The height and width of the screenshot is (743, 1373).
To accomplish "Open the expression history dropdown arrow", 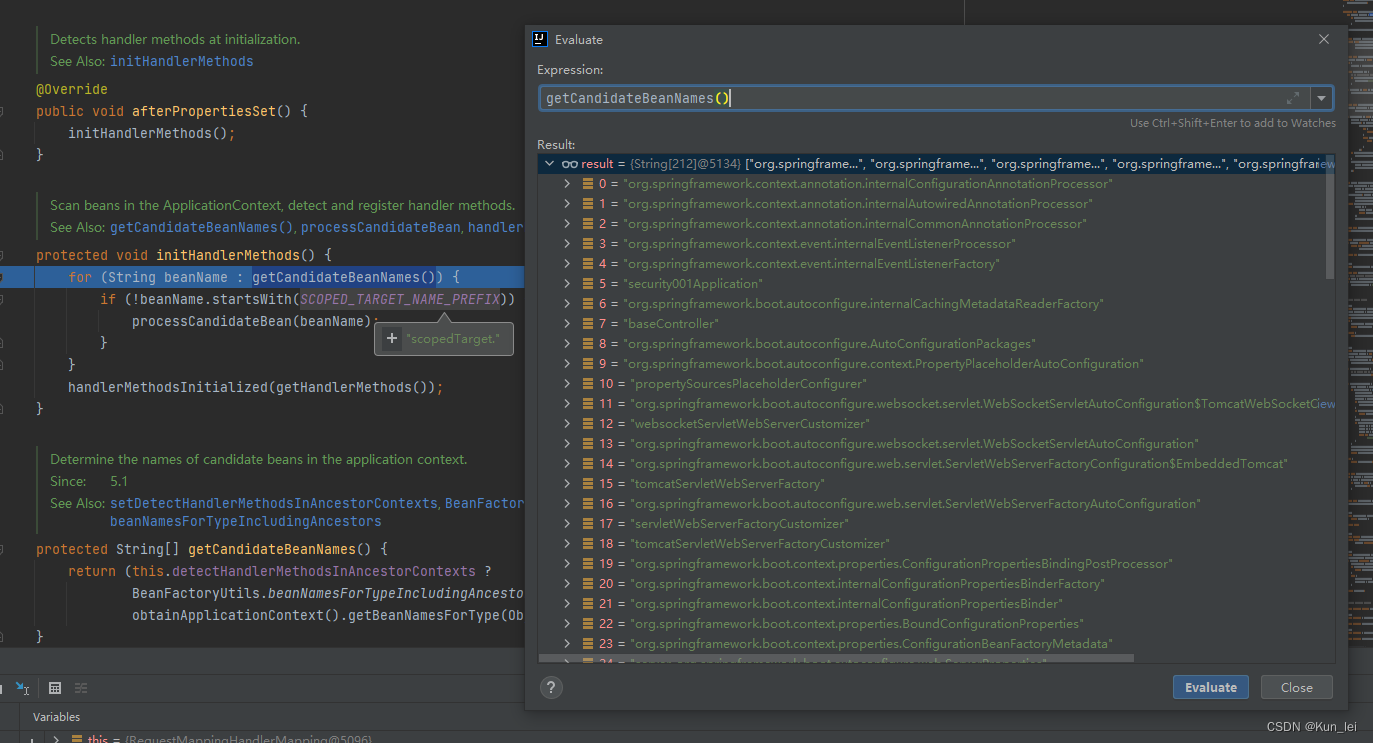I will [x=1322, y=98].
